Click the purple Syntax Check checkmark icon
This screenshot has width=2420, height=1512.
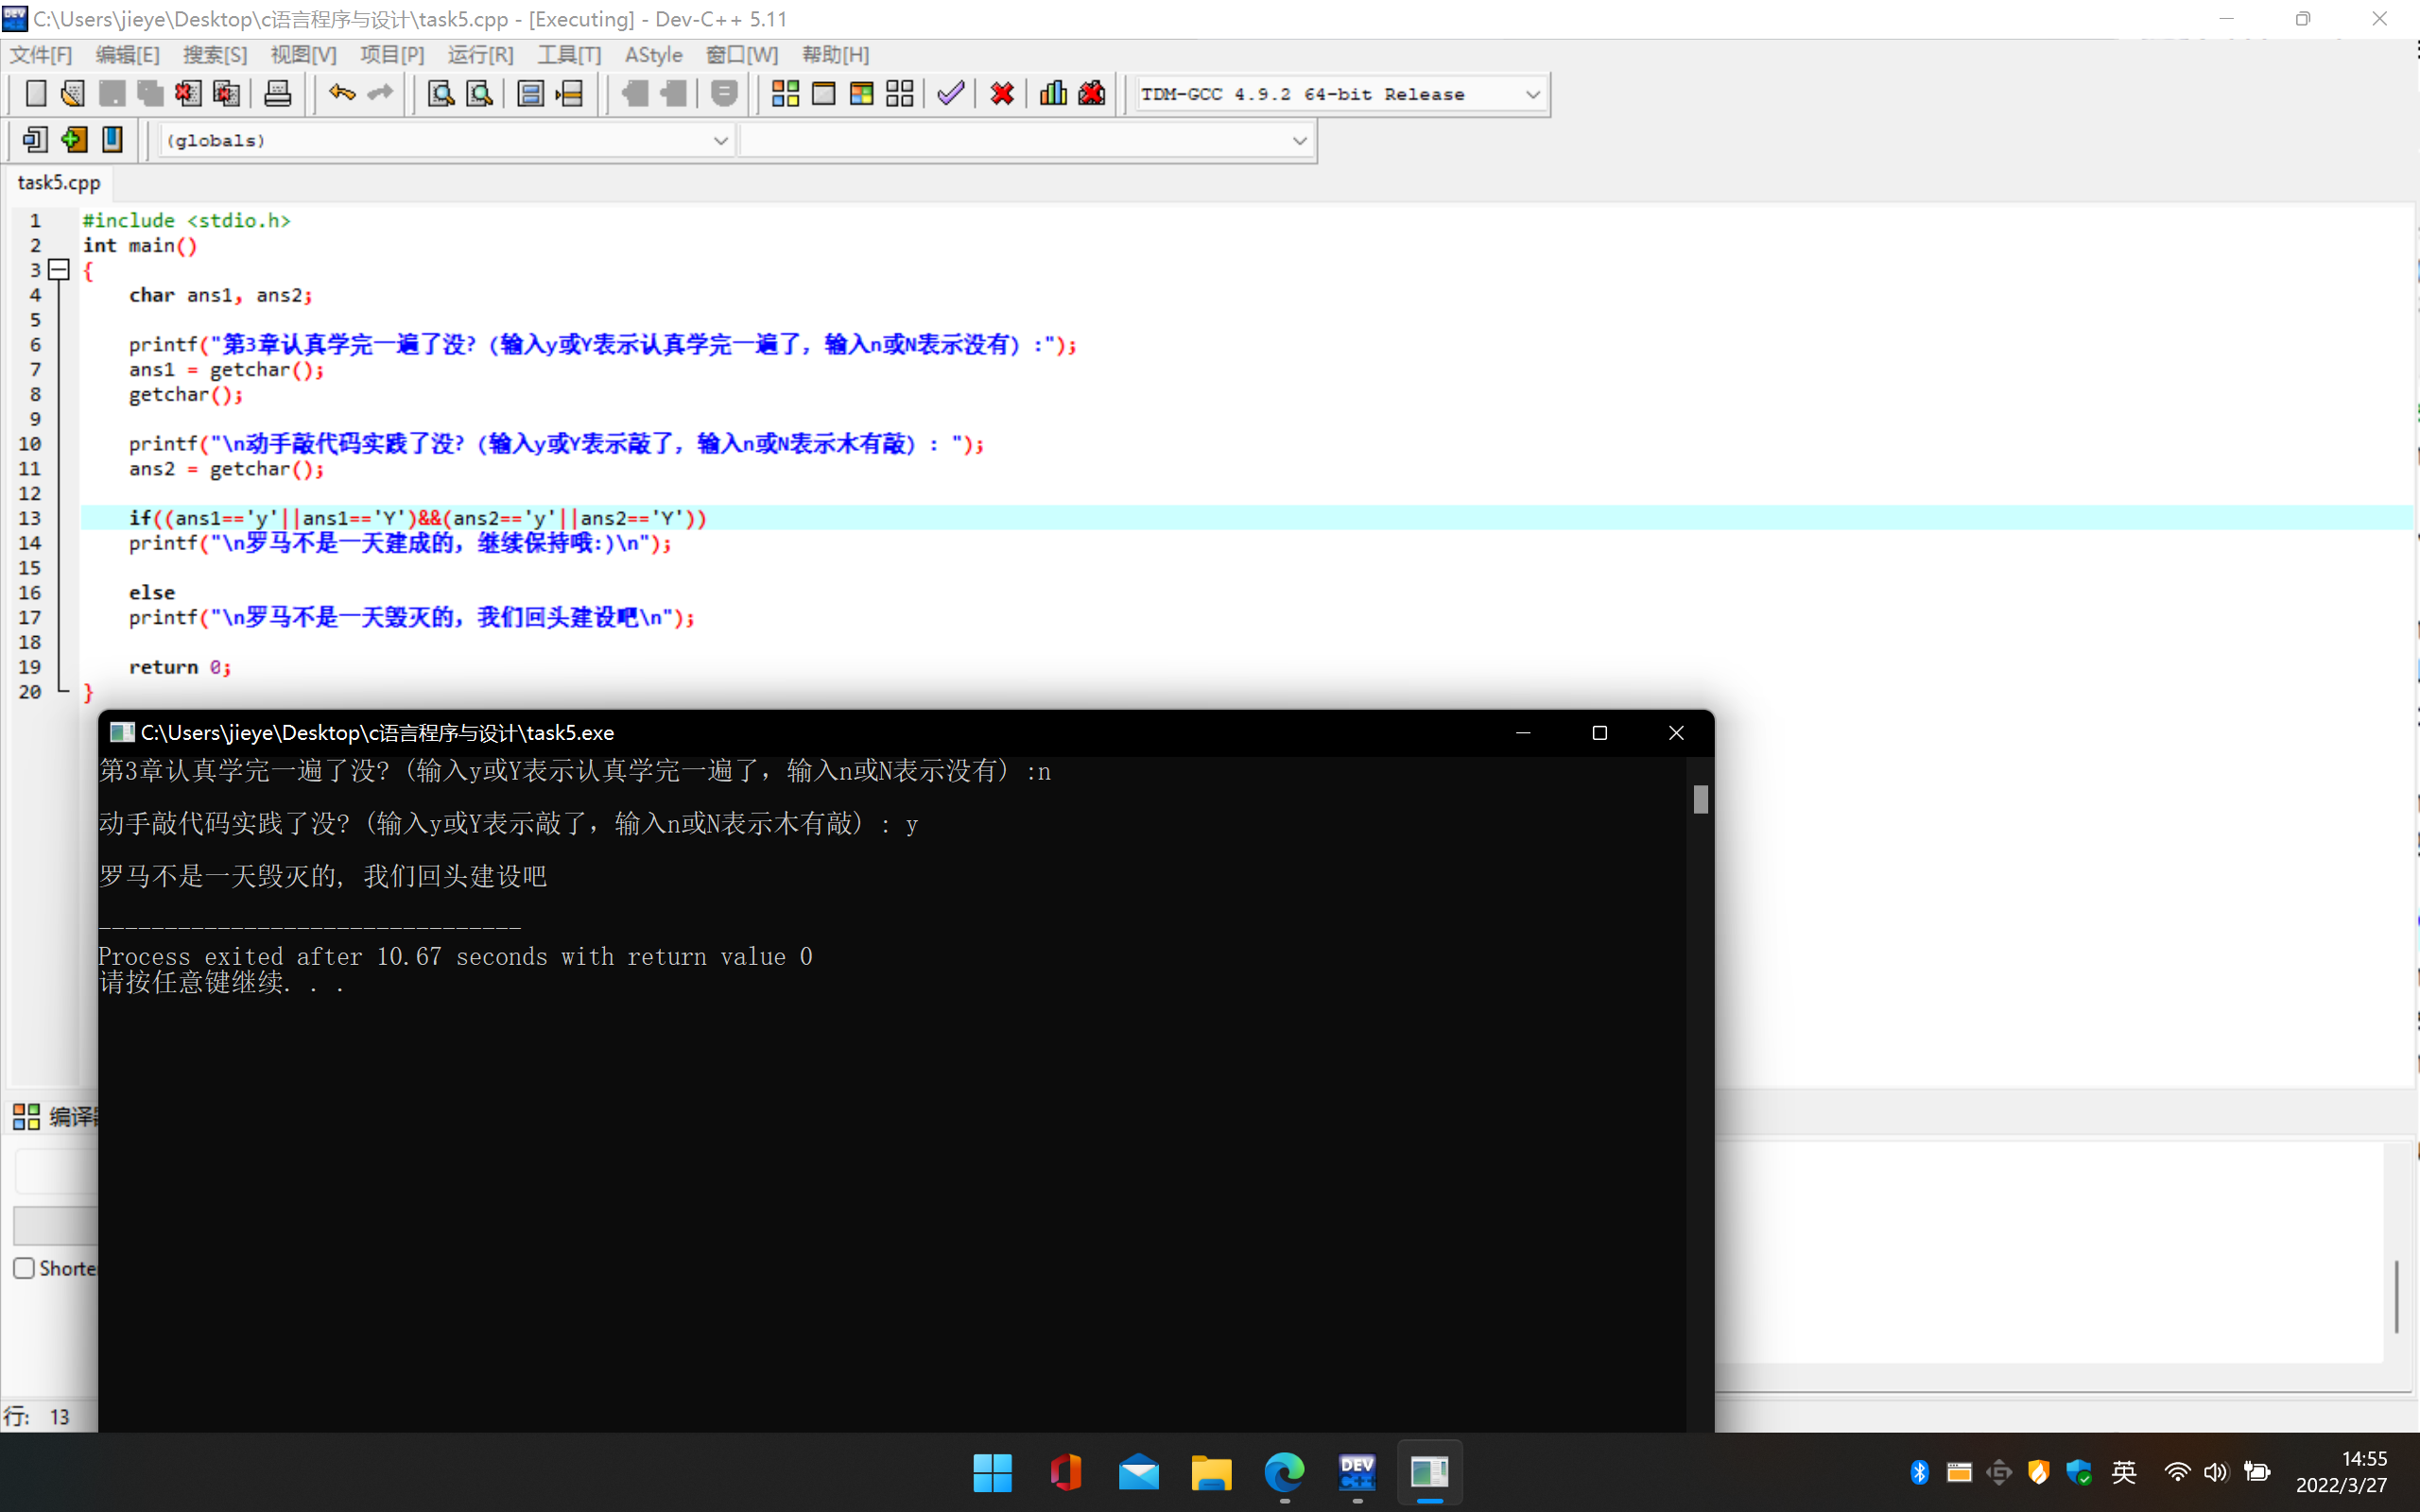pos(951,94)
